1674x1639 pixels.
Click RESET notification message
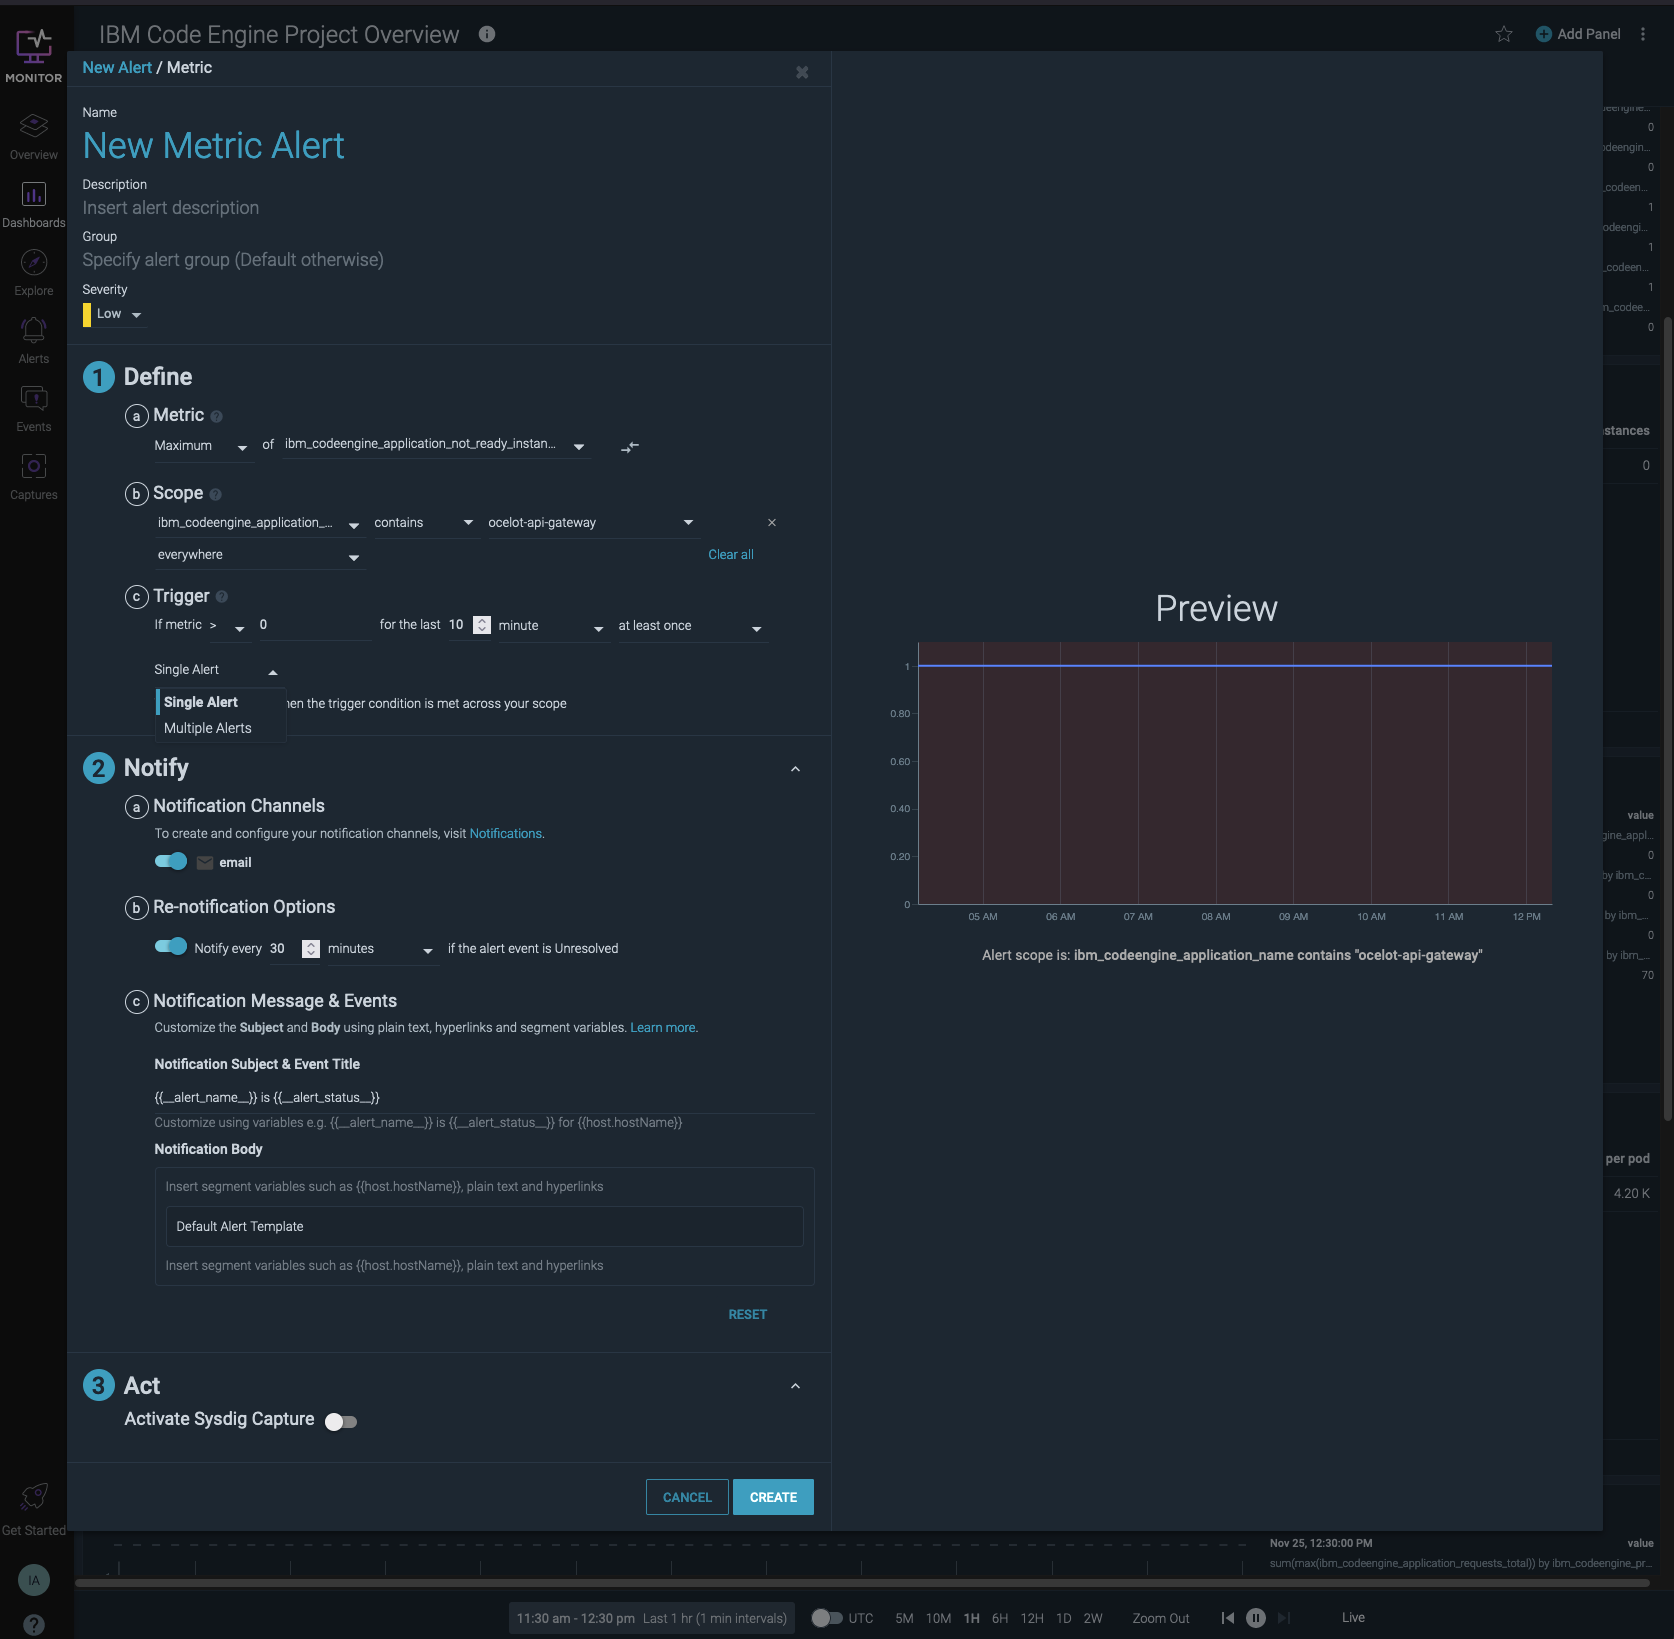point(748,1315)
